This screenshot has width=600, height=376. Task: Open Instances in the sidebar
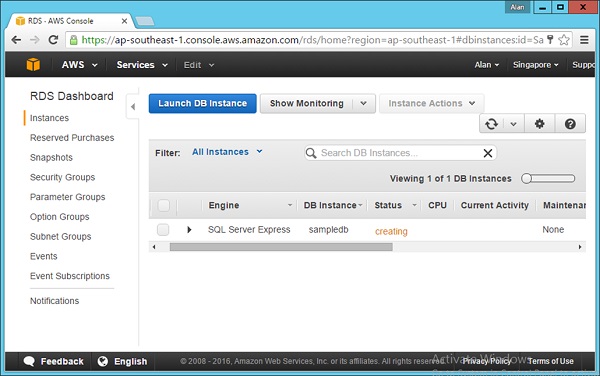tap(49, 118)
